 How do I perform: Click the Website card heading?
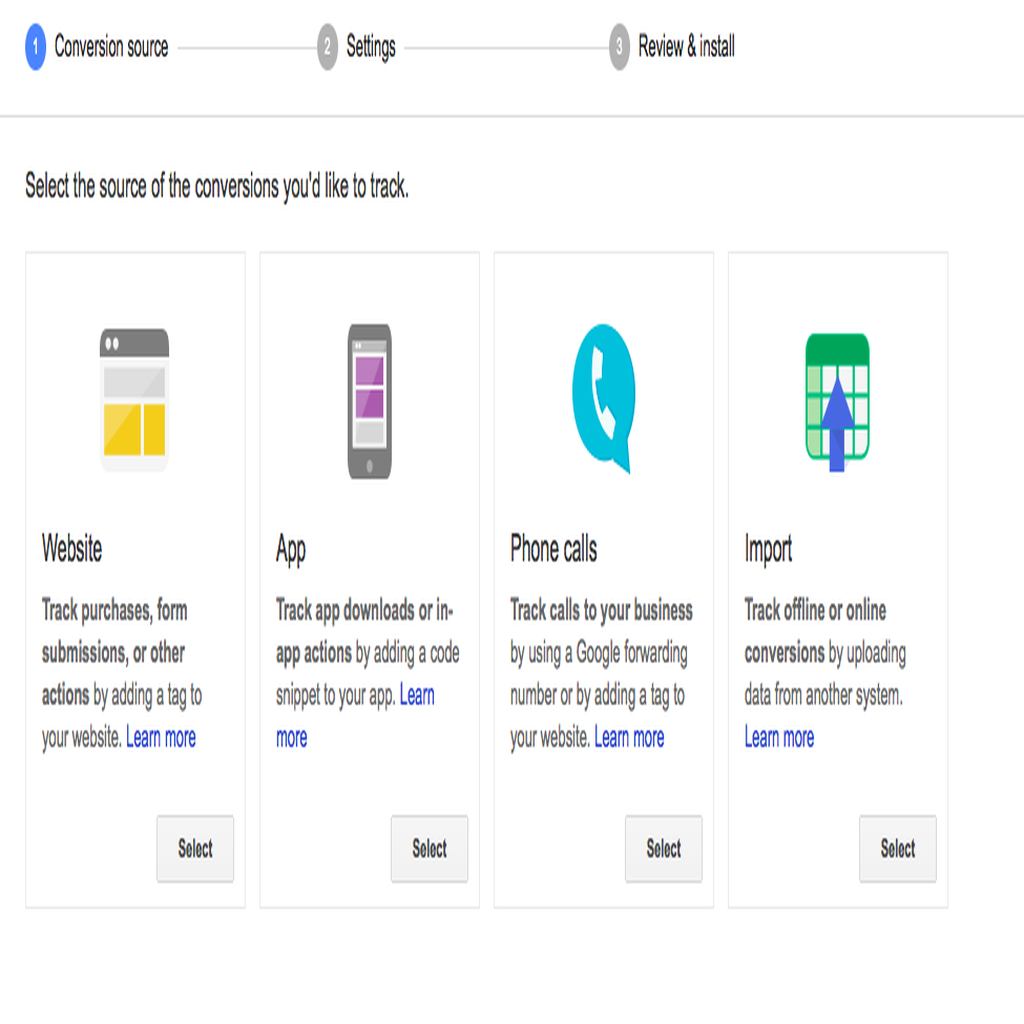(72, 548)
